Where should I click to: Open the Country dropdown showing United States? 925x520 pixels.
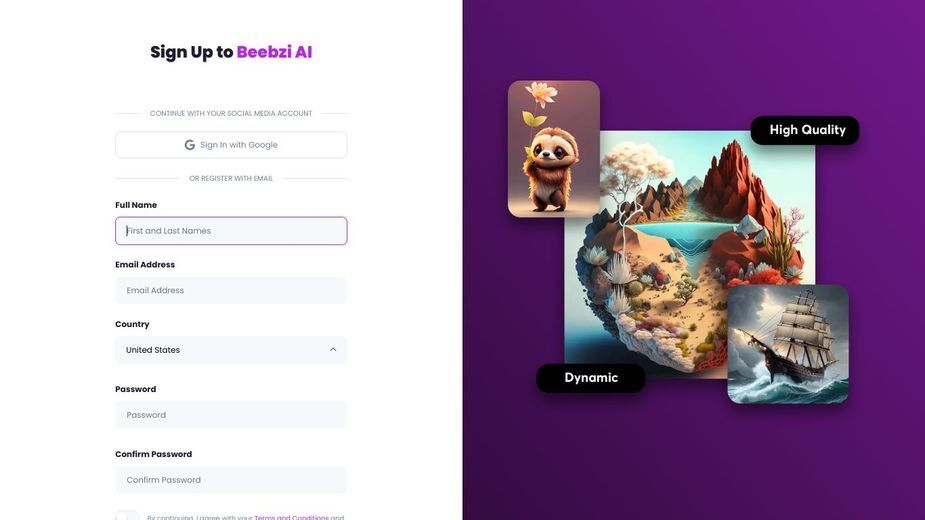pyautogui.click(x=231, y=350)
